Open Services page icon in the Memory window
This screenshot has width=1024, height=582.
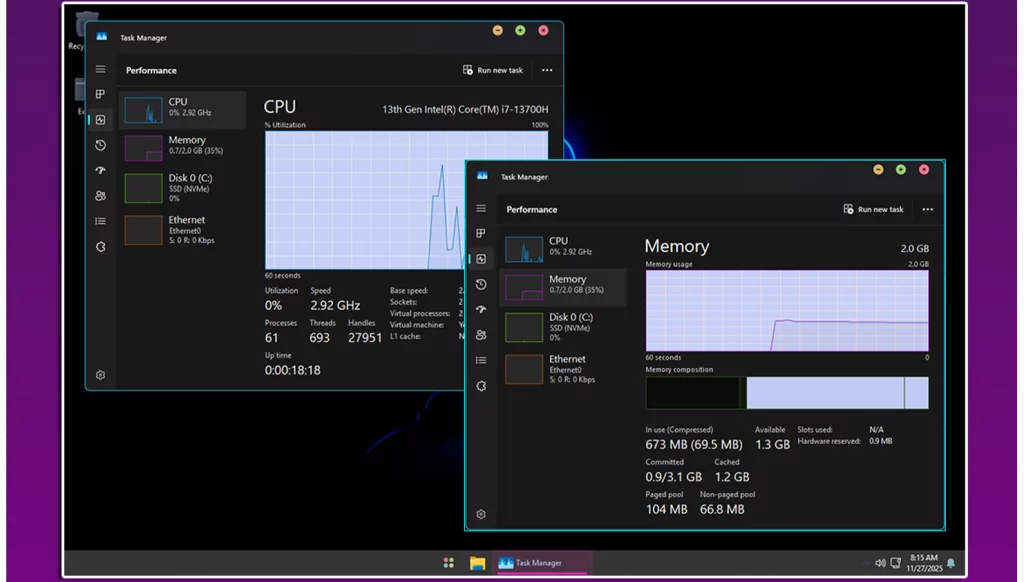[x=481, y=386]
